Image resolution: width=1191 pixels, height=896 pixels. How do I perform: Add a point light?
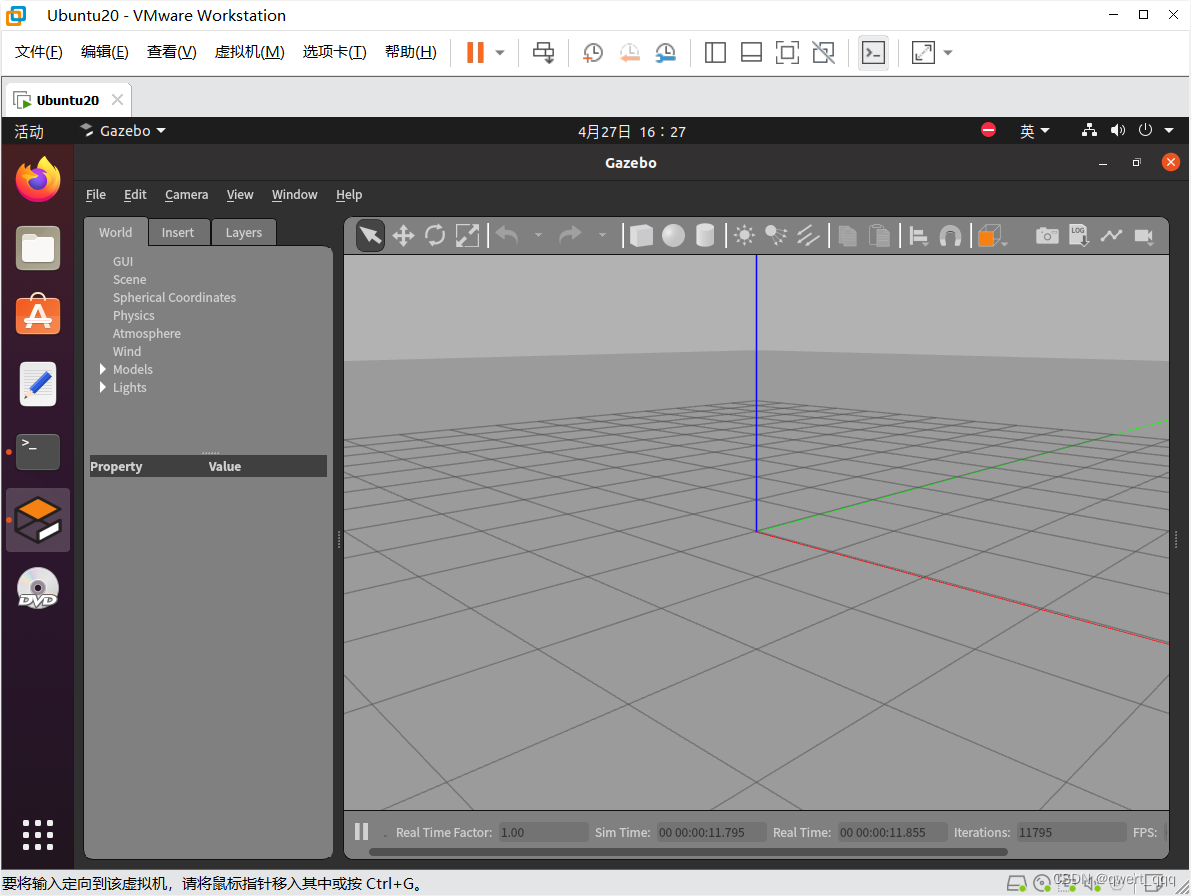[744, 235]
